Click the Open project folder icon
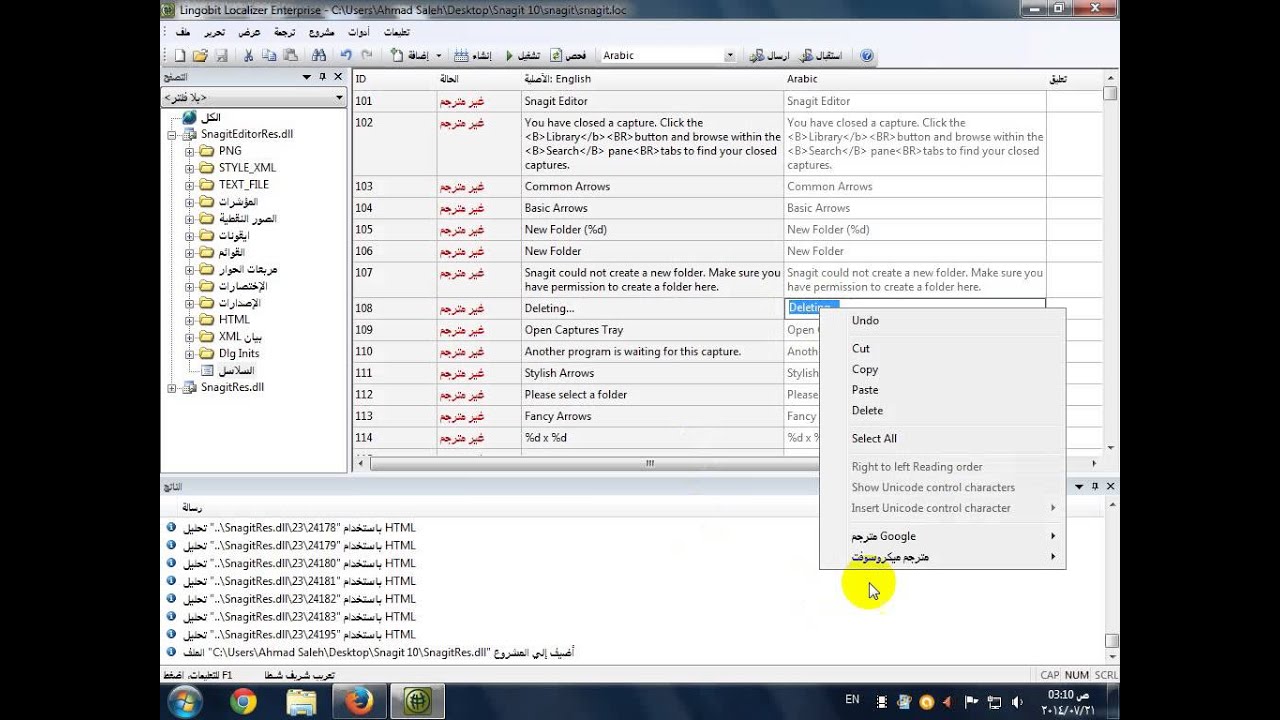 pos(200,56)
